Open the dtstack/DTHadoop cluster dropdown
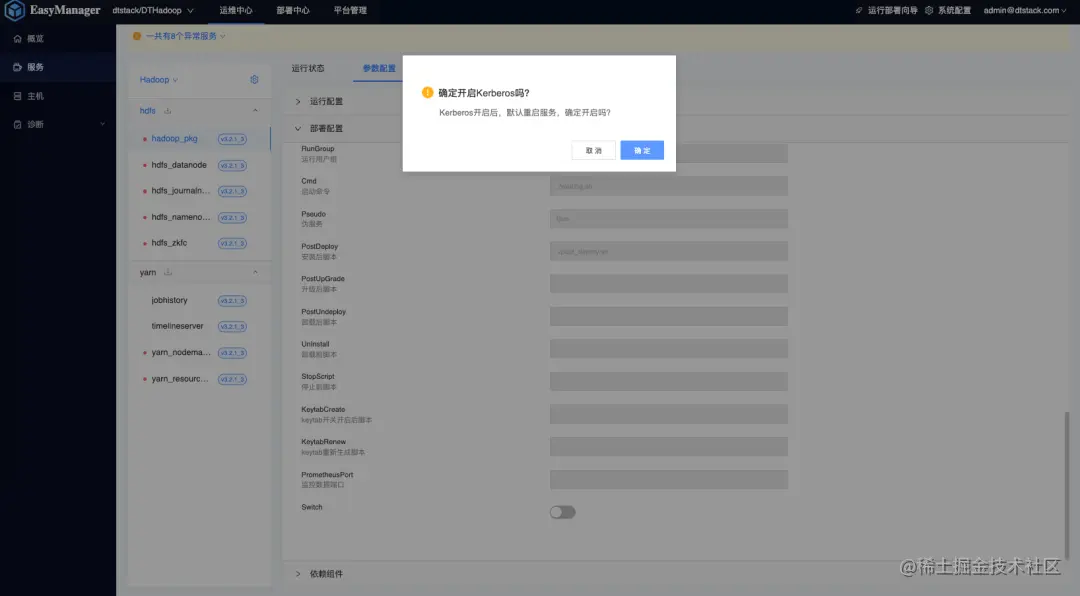 [x=153, y=10]
